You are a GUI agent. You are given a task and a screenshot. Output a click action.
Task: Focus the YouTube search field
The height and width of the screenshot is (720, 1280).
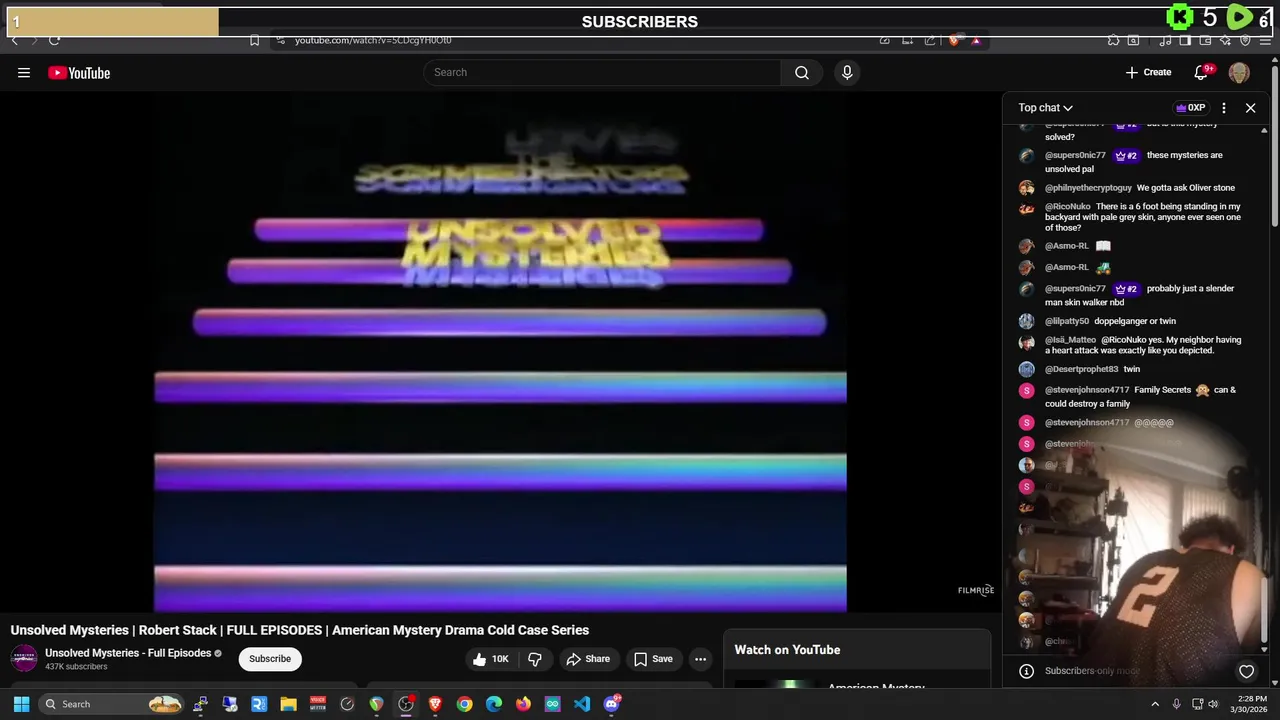click(x=602, y=72)
